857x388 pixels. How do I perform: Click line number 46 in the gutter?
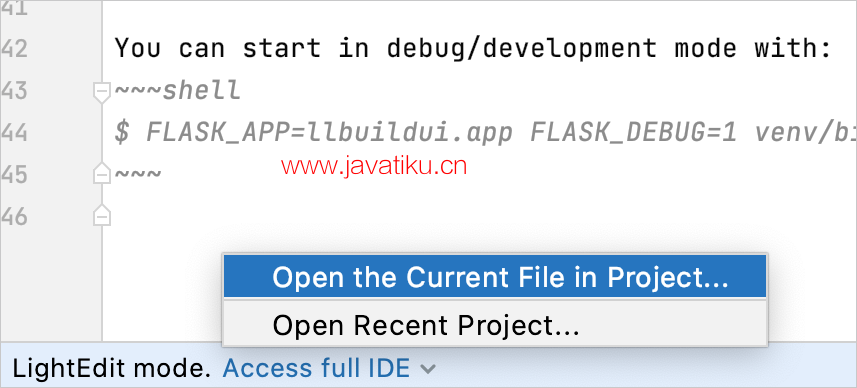(14, 217)
